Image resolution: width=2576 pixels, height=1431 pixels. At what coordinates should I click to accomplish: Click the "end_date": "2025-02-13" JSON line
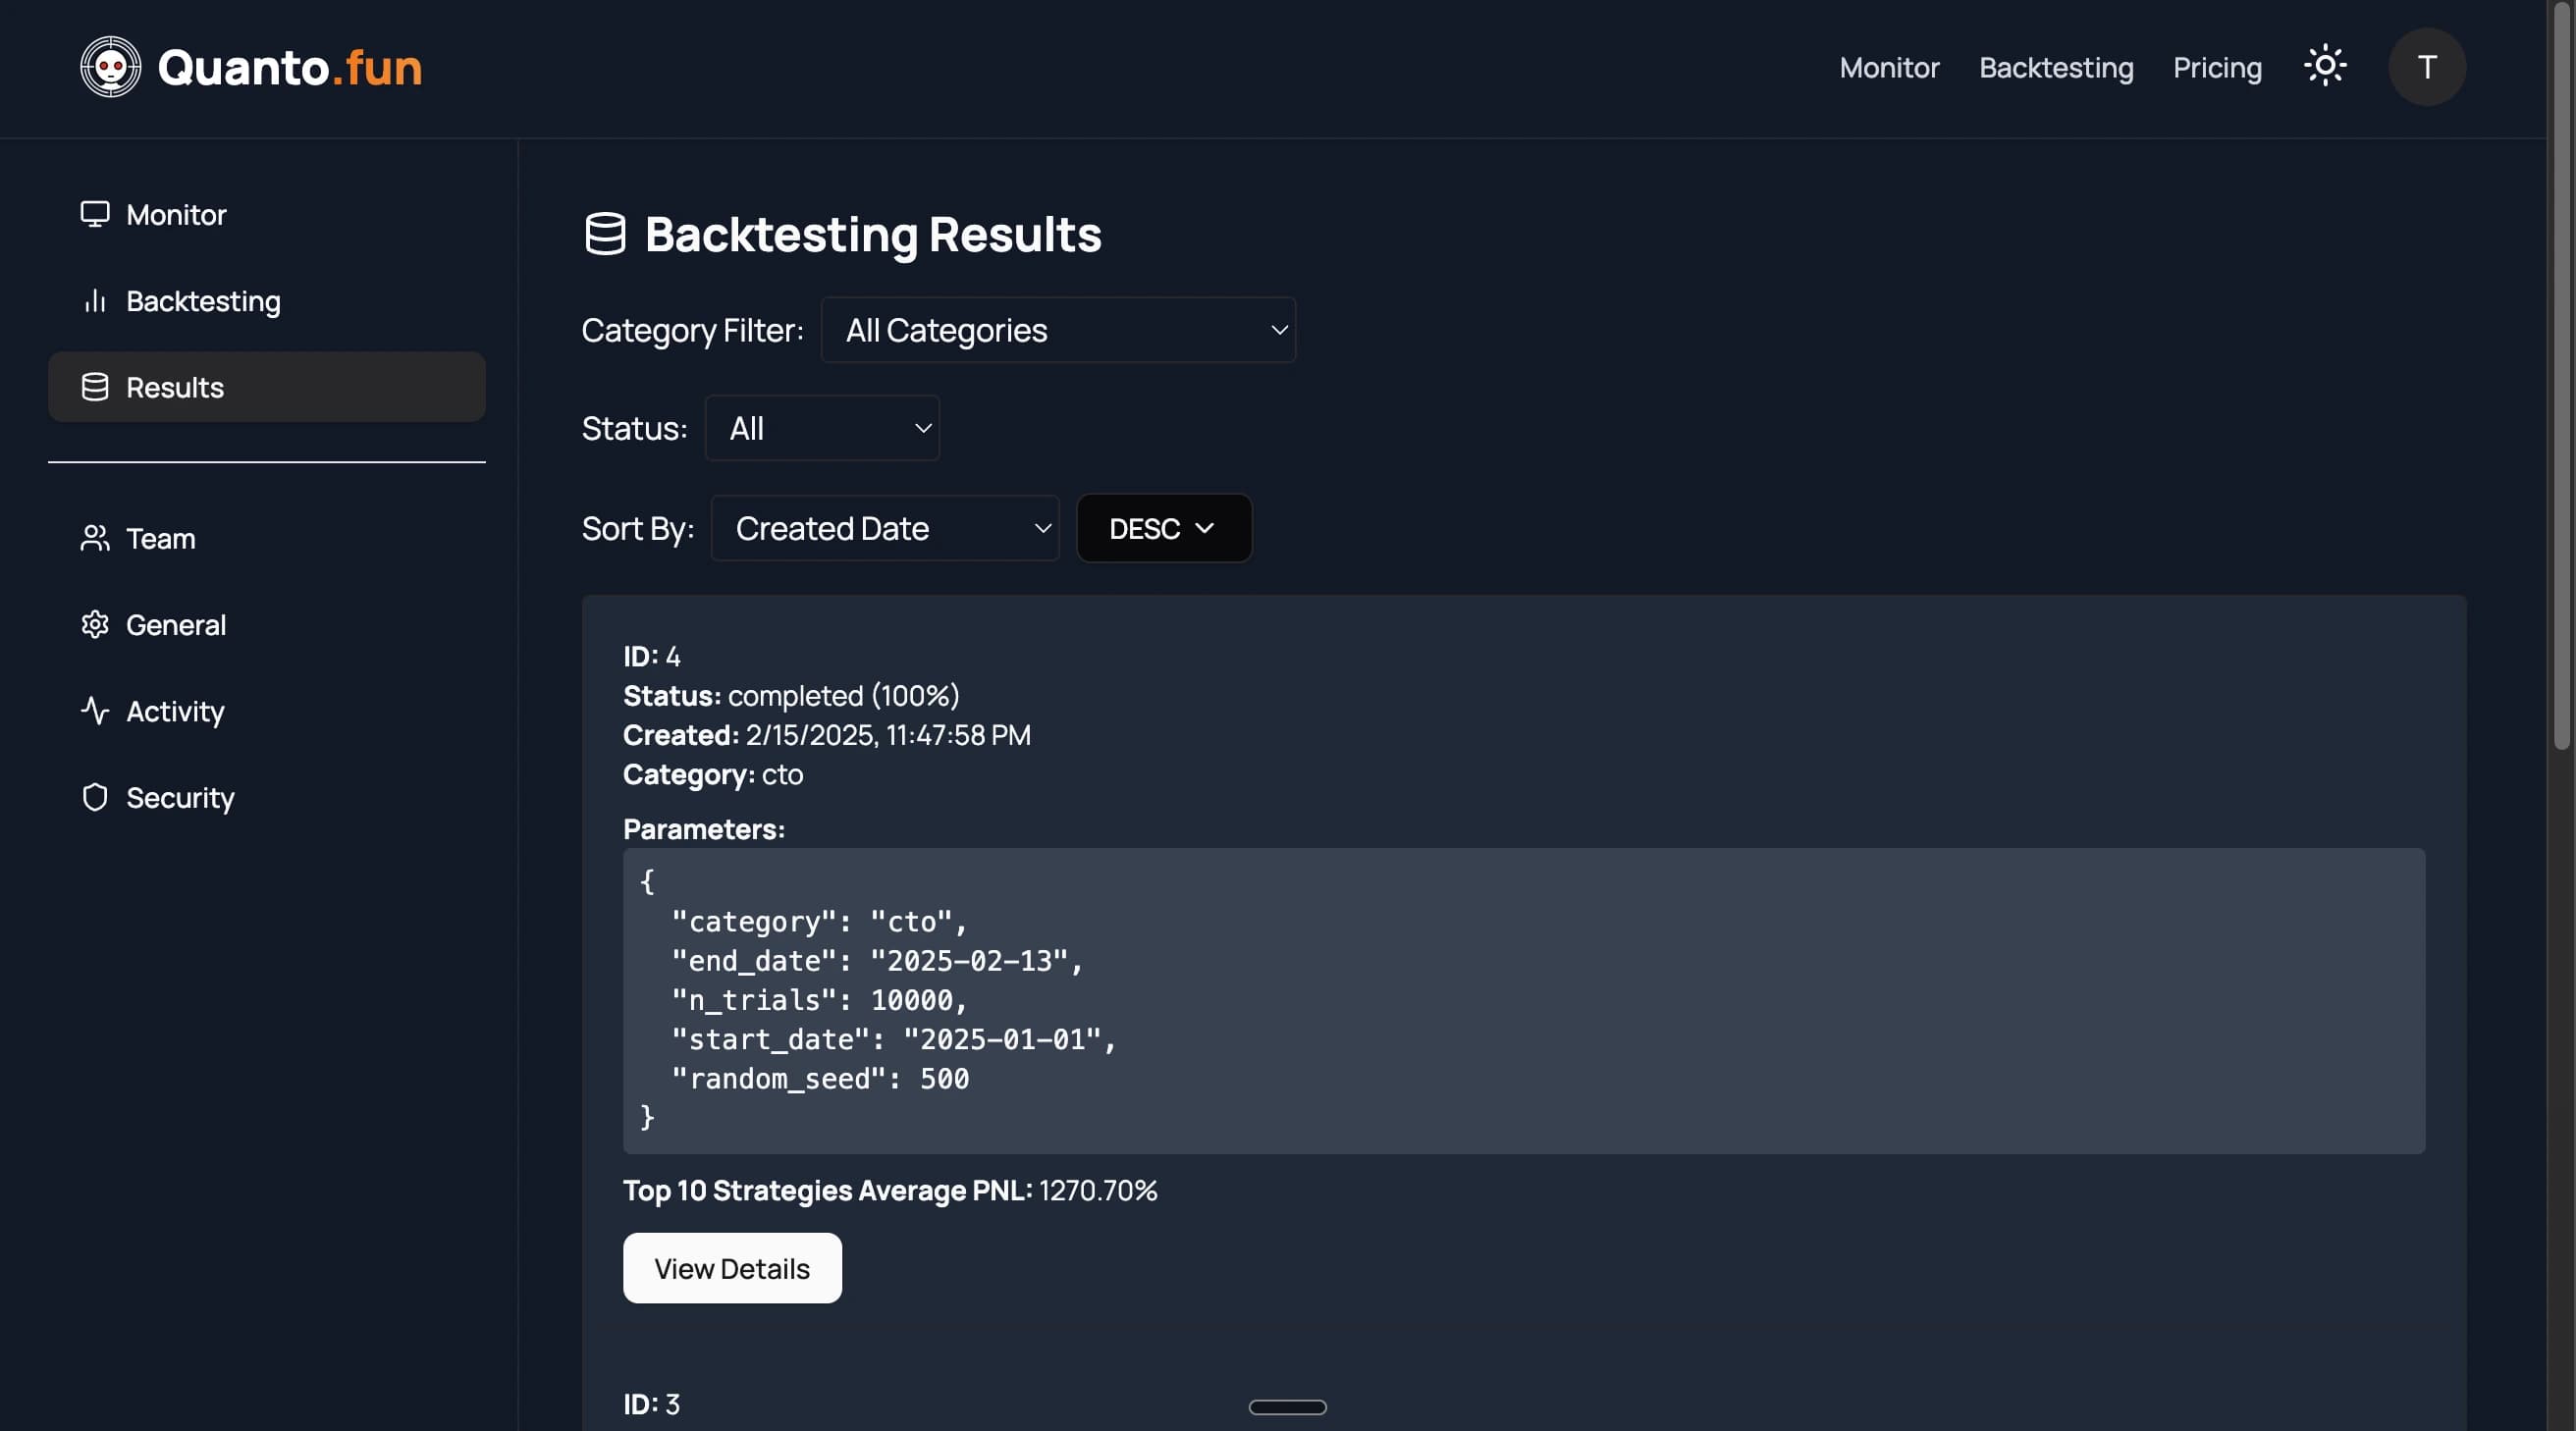877,960
